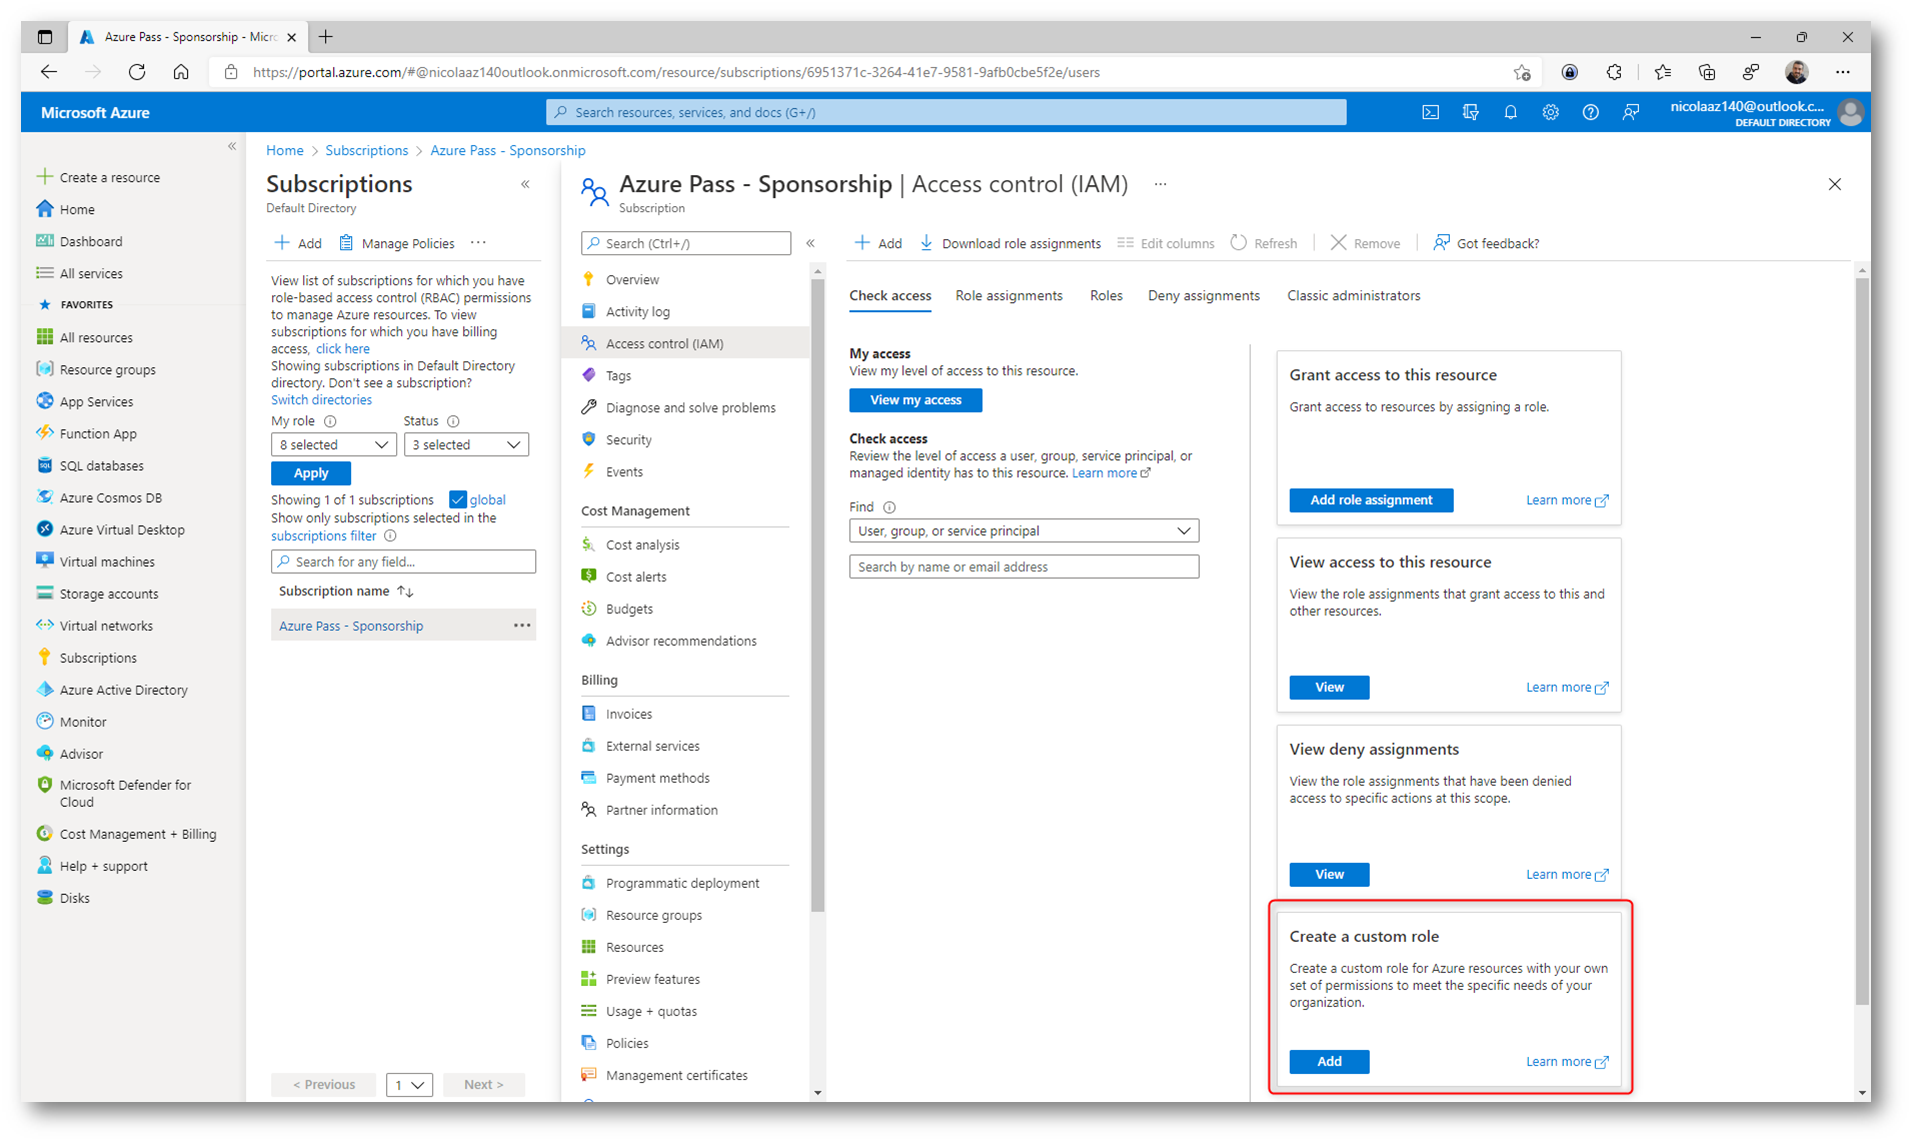Open the Directories and subscriptions filter icon
Image resolution: width=1913 pixels, height=1144 pixels.
pyautogui.click(x=1470, y=112)
